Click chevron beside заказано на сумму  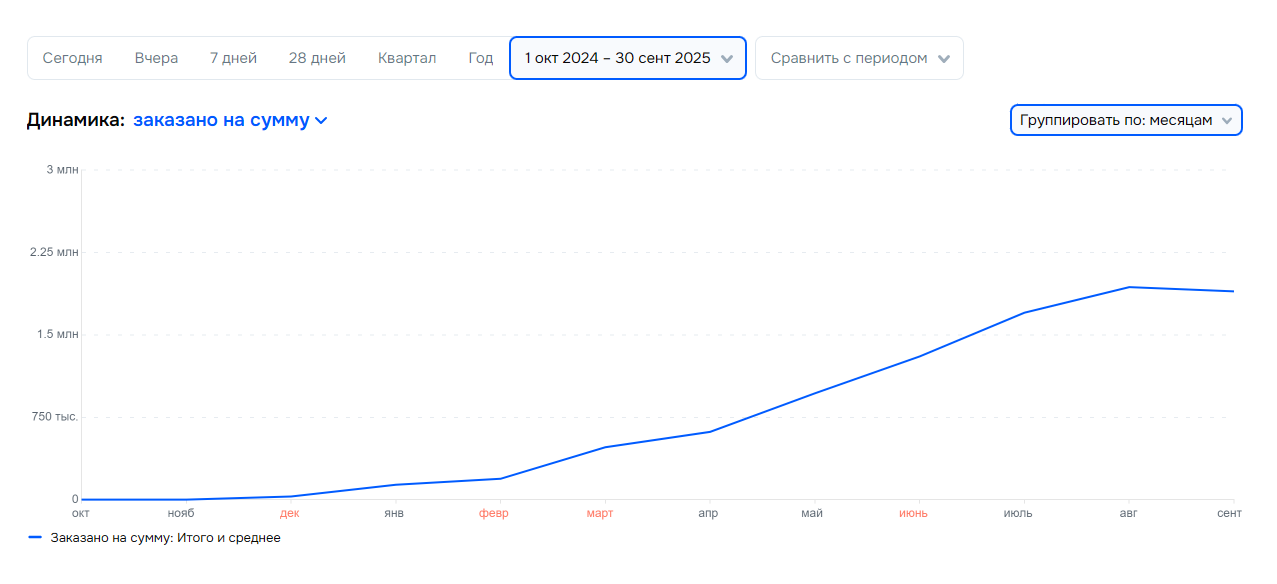point(321,121)
